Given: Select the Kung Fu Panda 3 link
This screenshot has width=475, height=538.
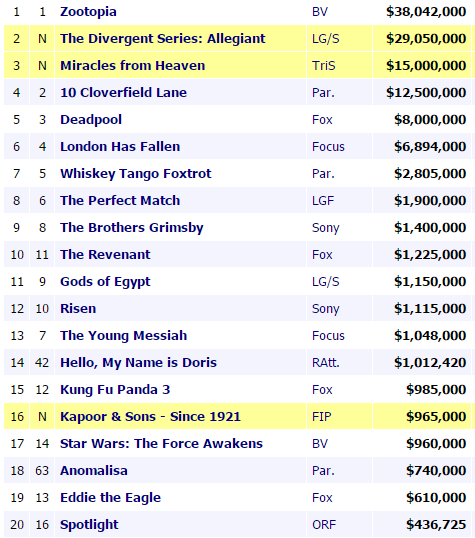Looking at the screenshot, I should 115,390.
